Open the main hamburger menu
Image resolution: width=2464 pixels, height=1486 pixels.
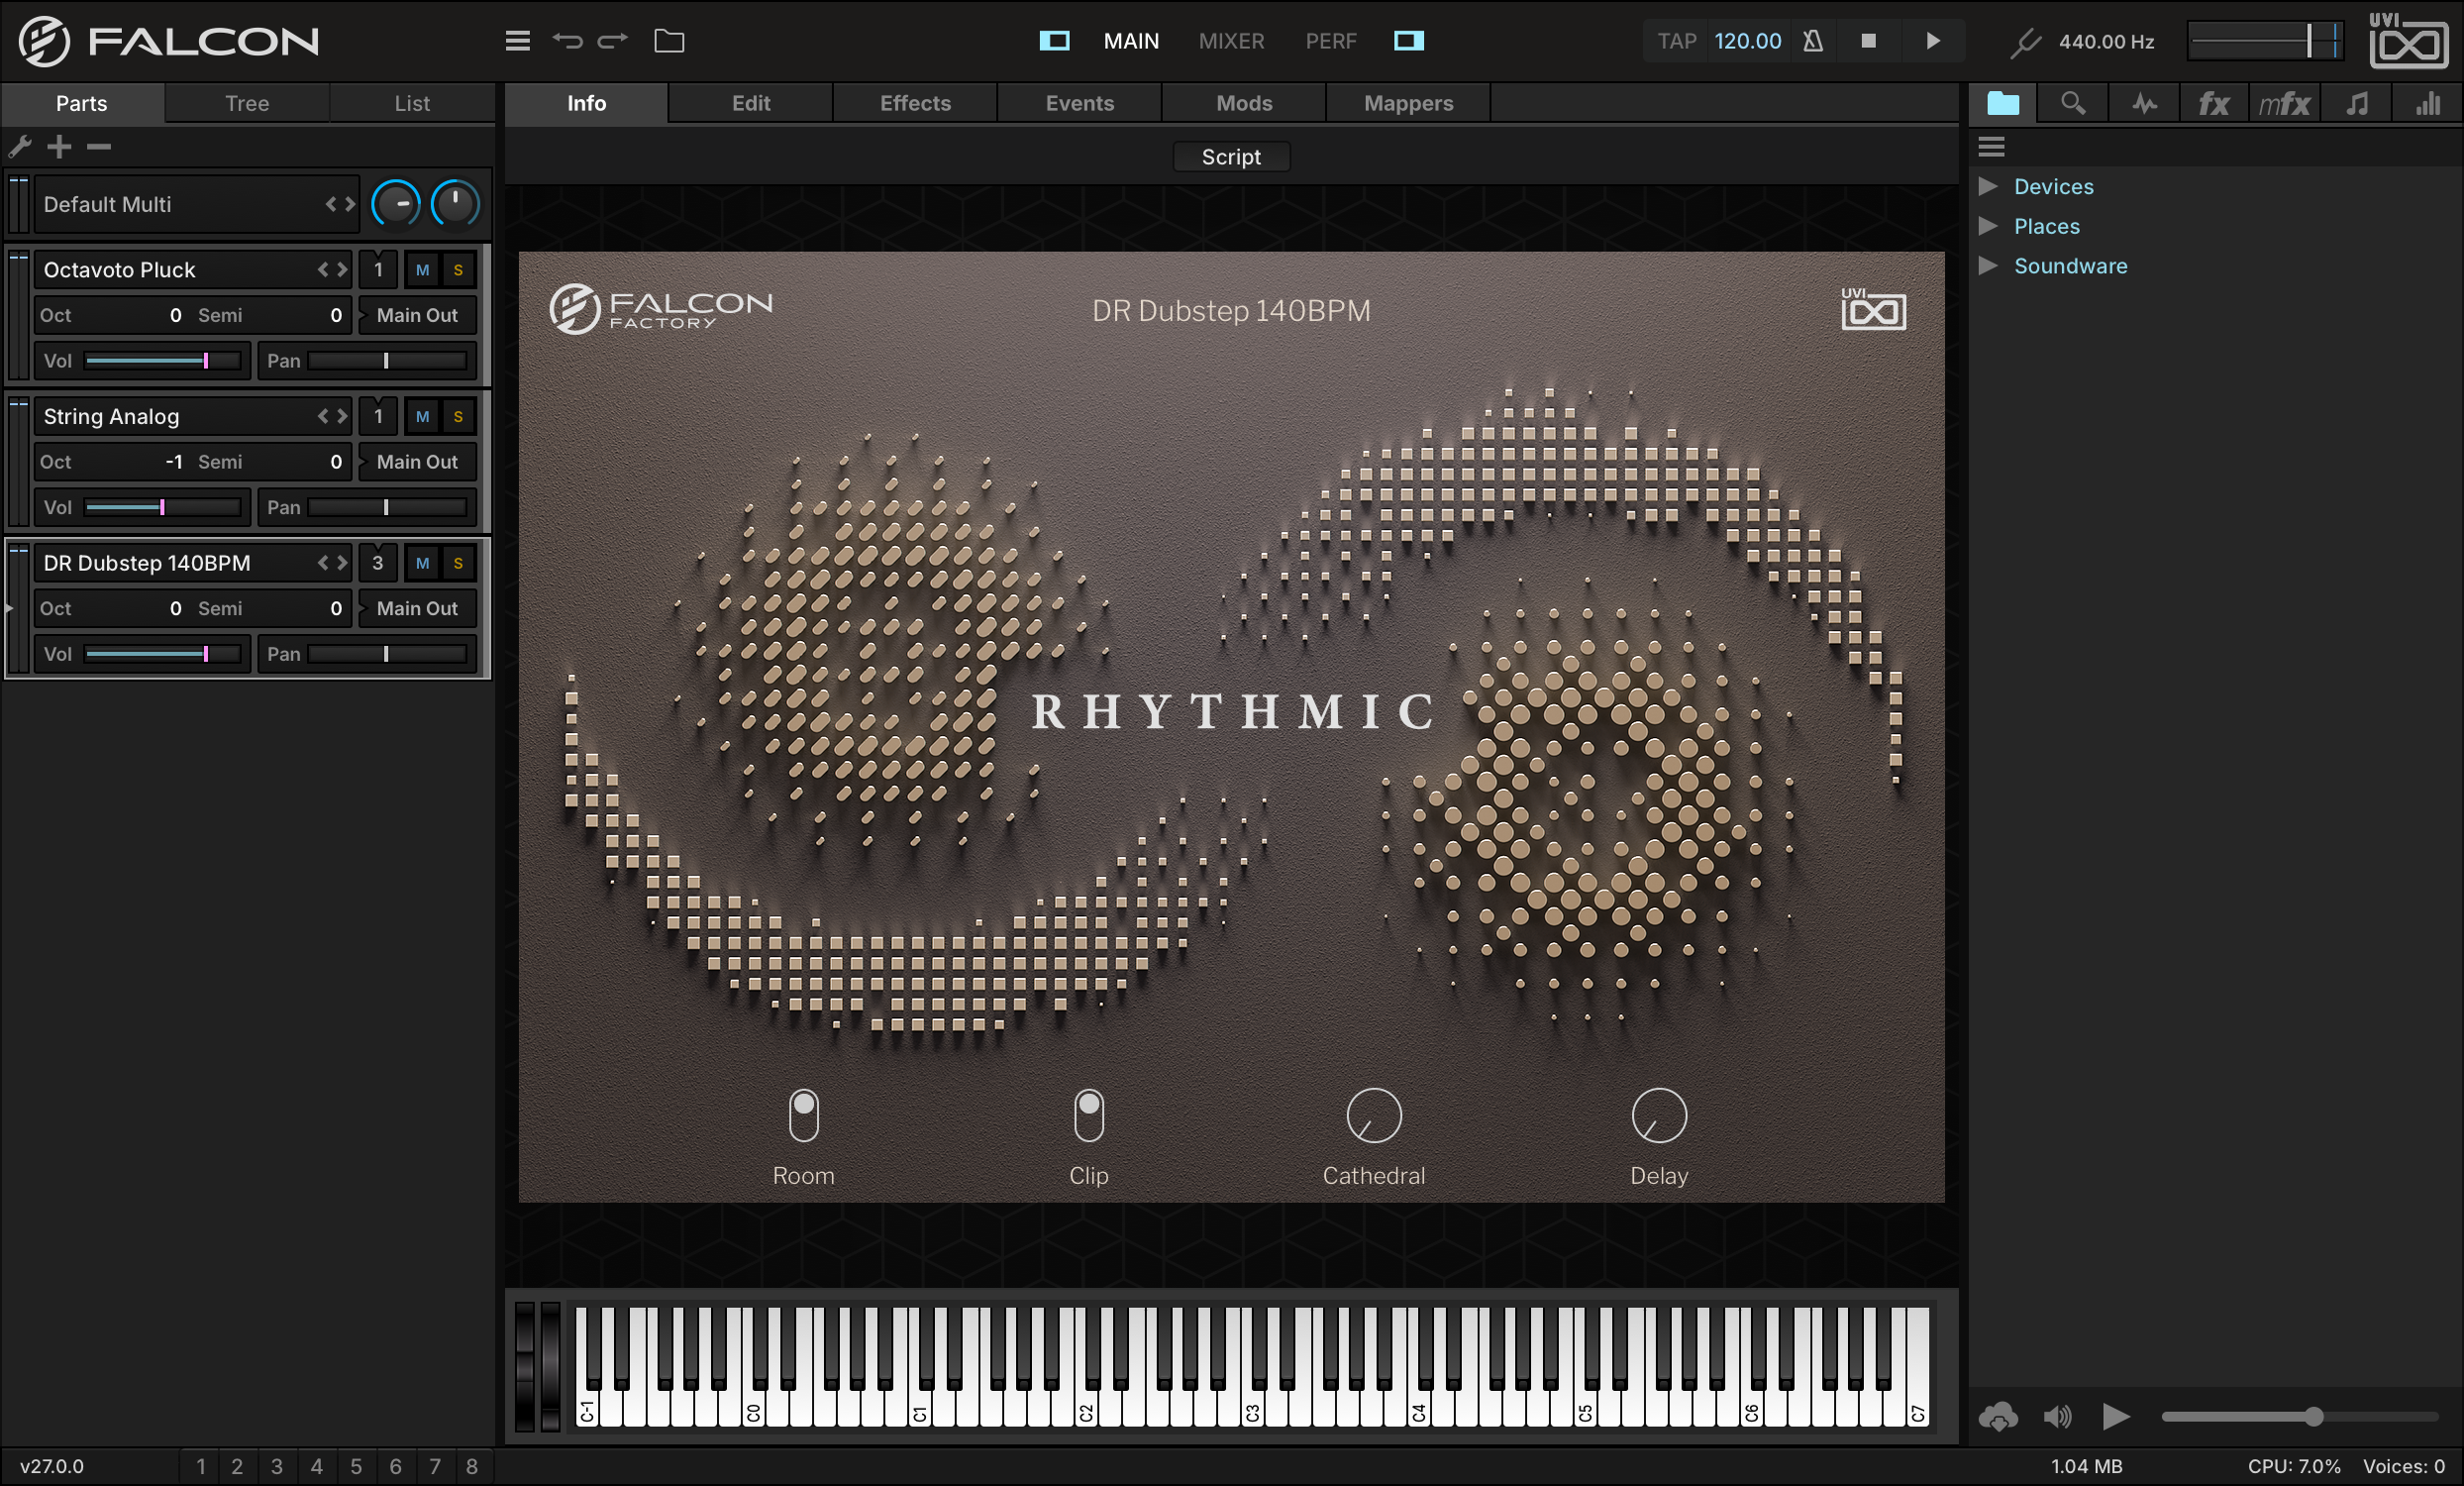click(517, 41)
